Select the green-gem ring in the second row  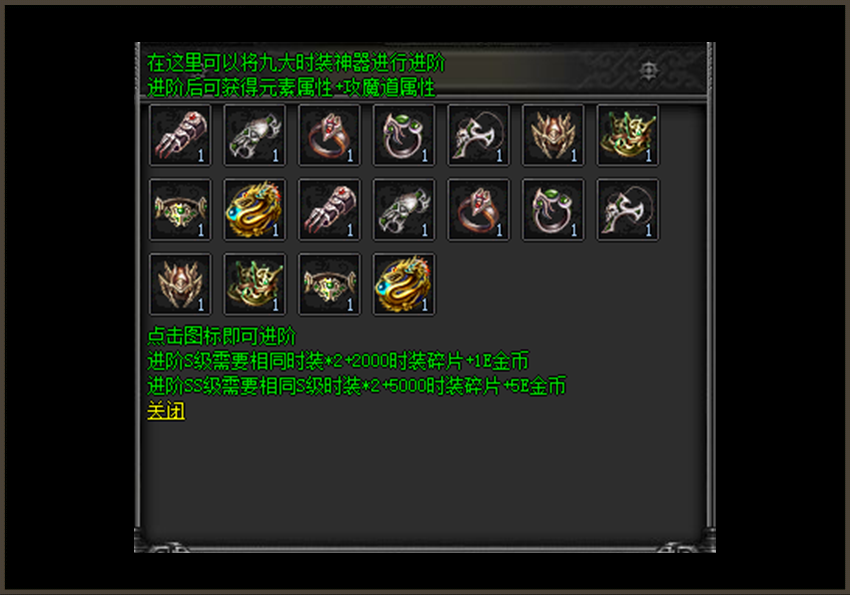tap(553, 210)
